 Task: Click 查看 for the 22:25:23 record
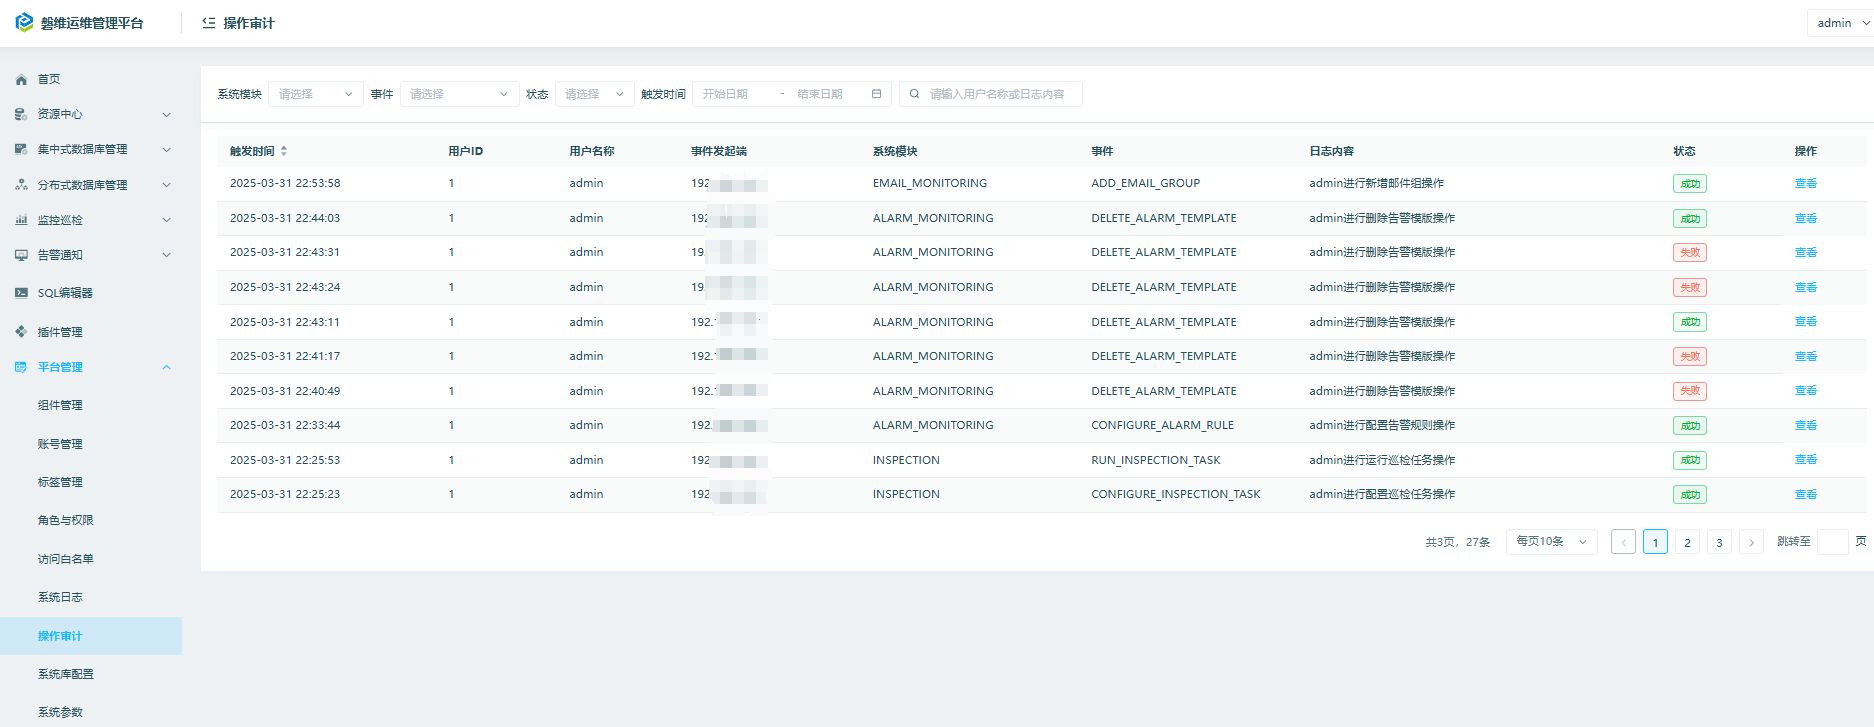(x=1806, y=494)
